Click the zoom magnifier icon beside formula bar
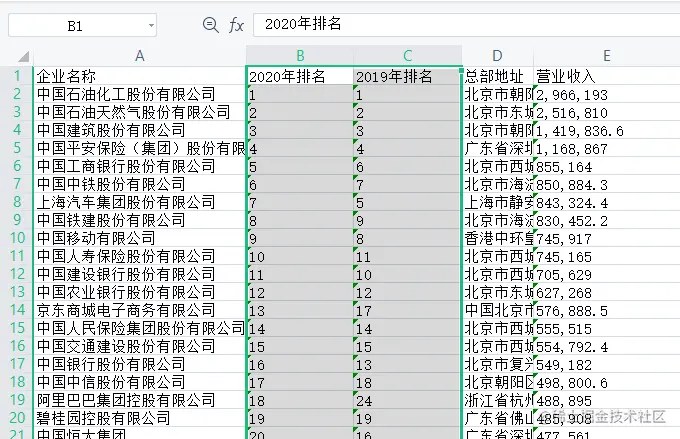This screenshot has height=439, width=680. point(210,25)
